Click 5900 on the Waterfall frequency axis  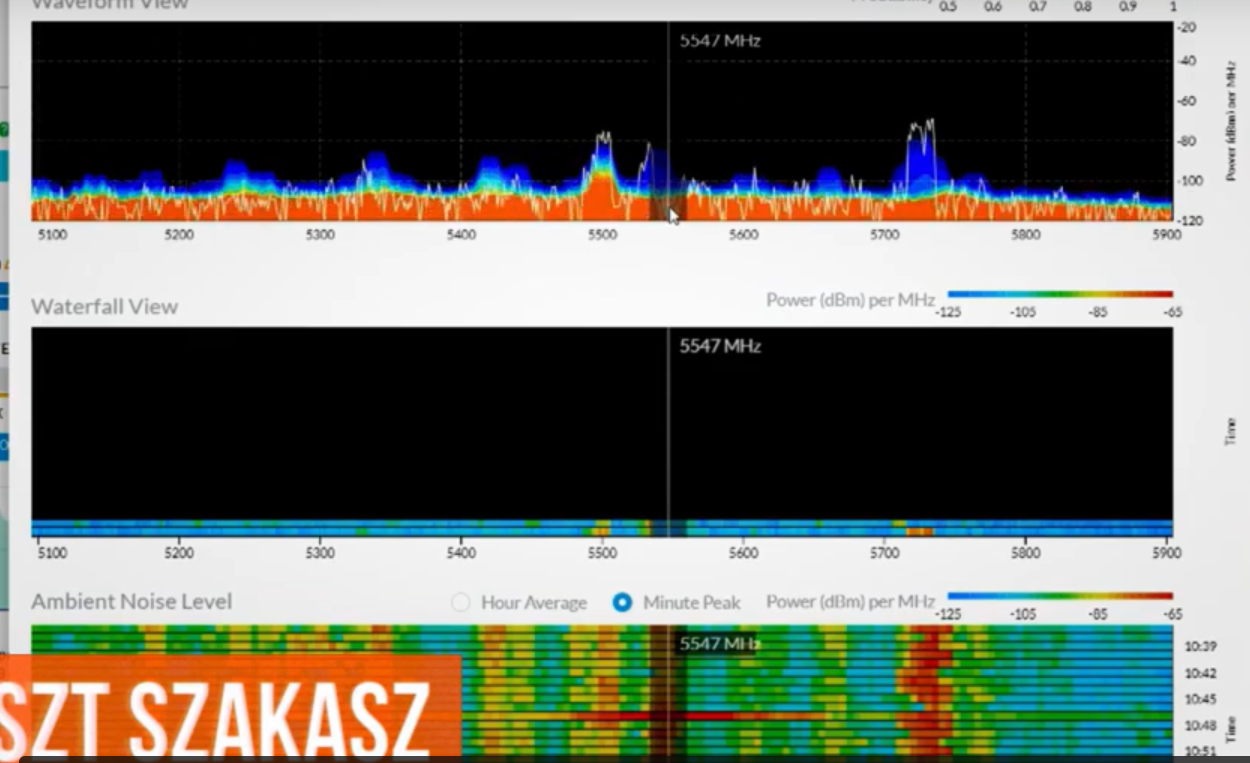pyautogui.click(x=1166, y=553)
